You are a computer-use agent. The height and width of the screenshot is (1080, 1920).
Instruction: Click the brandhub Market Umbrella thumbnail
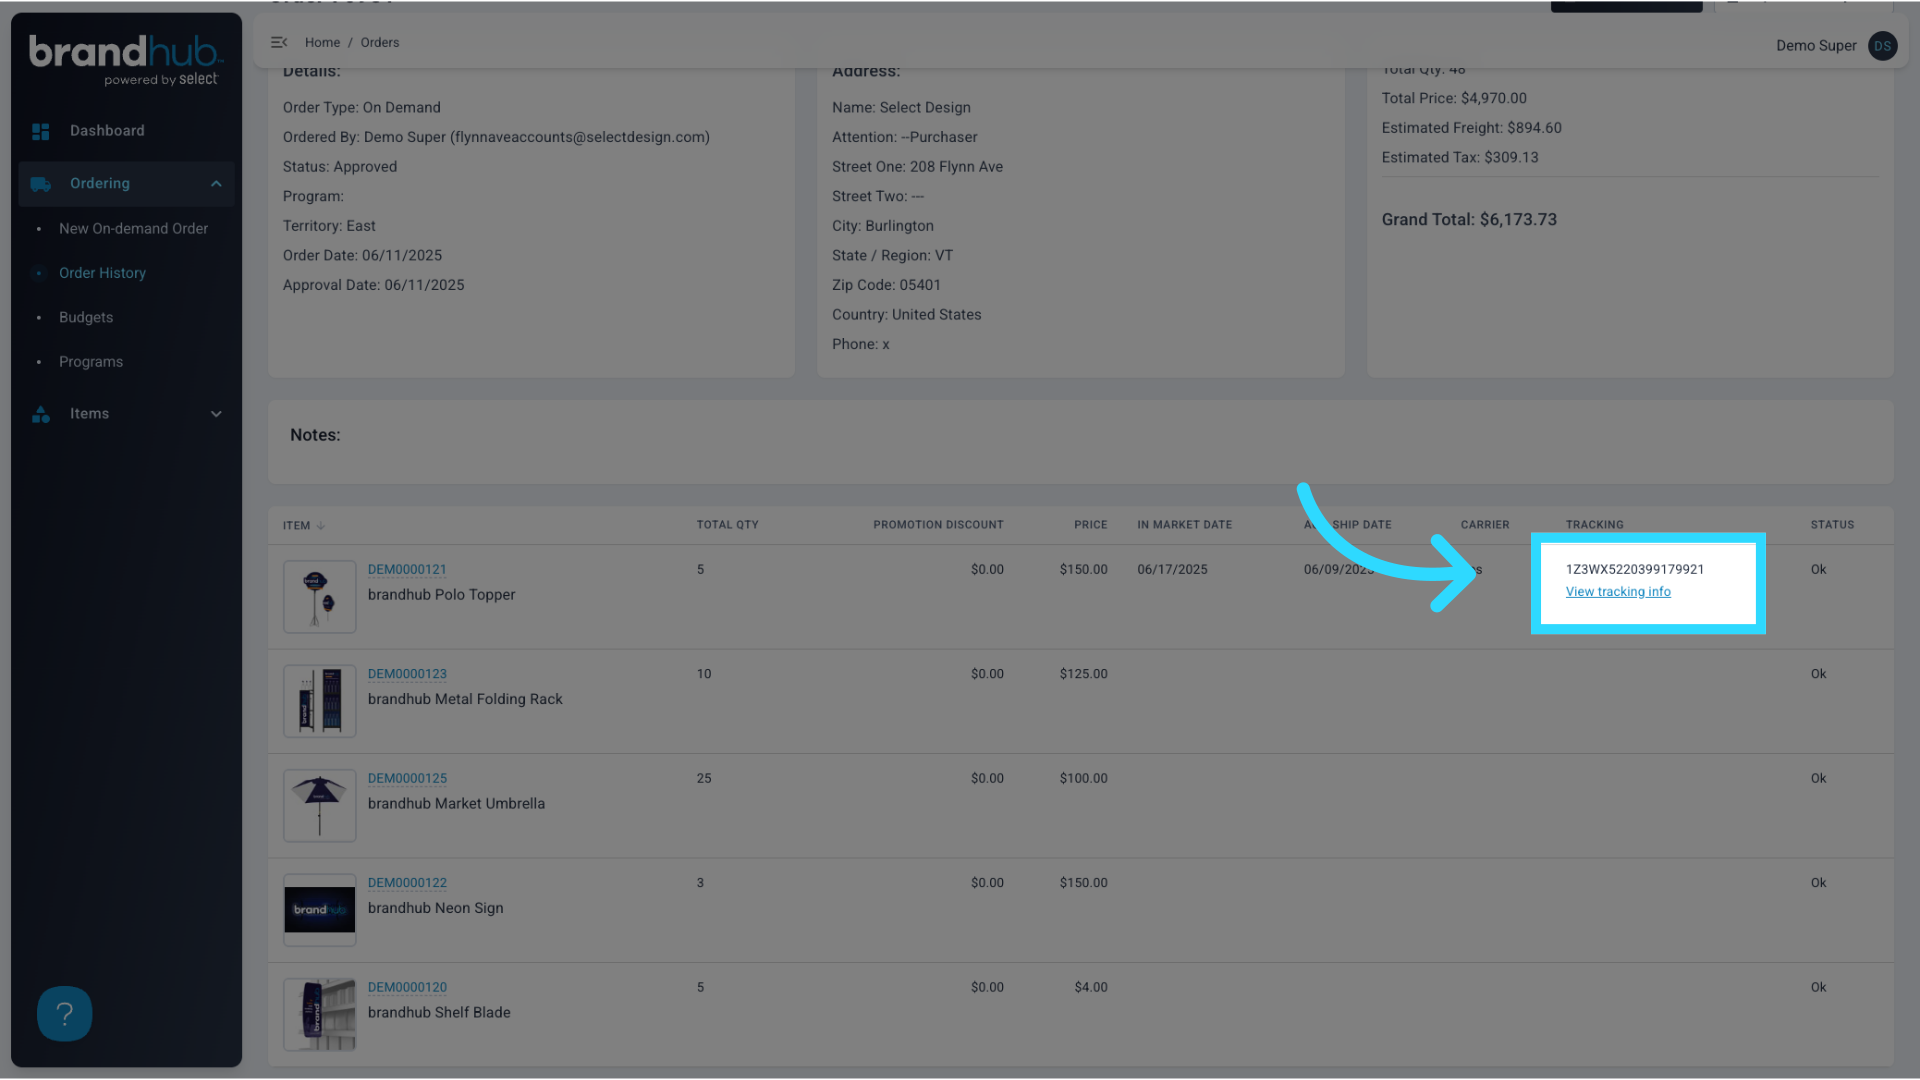pyautogui.click(x=319, y=806)
